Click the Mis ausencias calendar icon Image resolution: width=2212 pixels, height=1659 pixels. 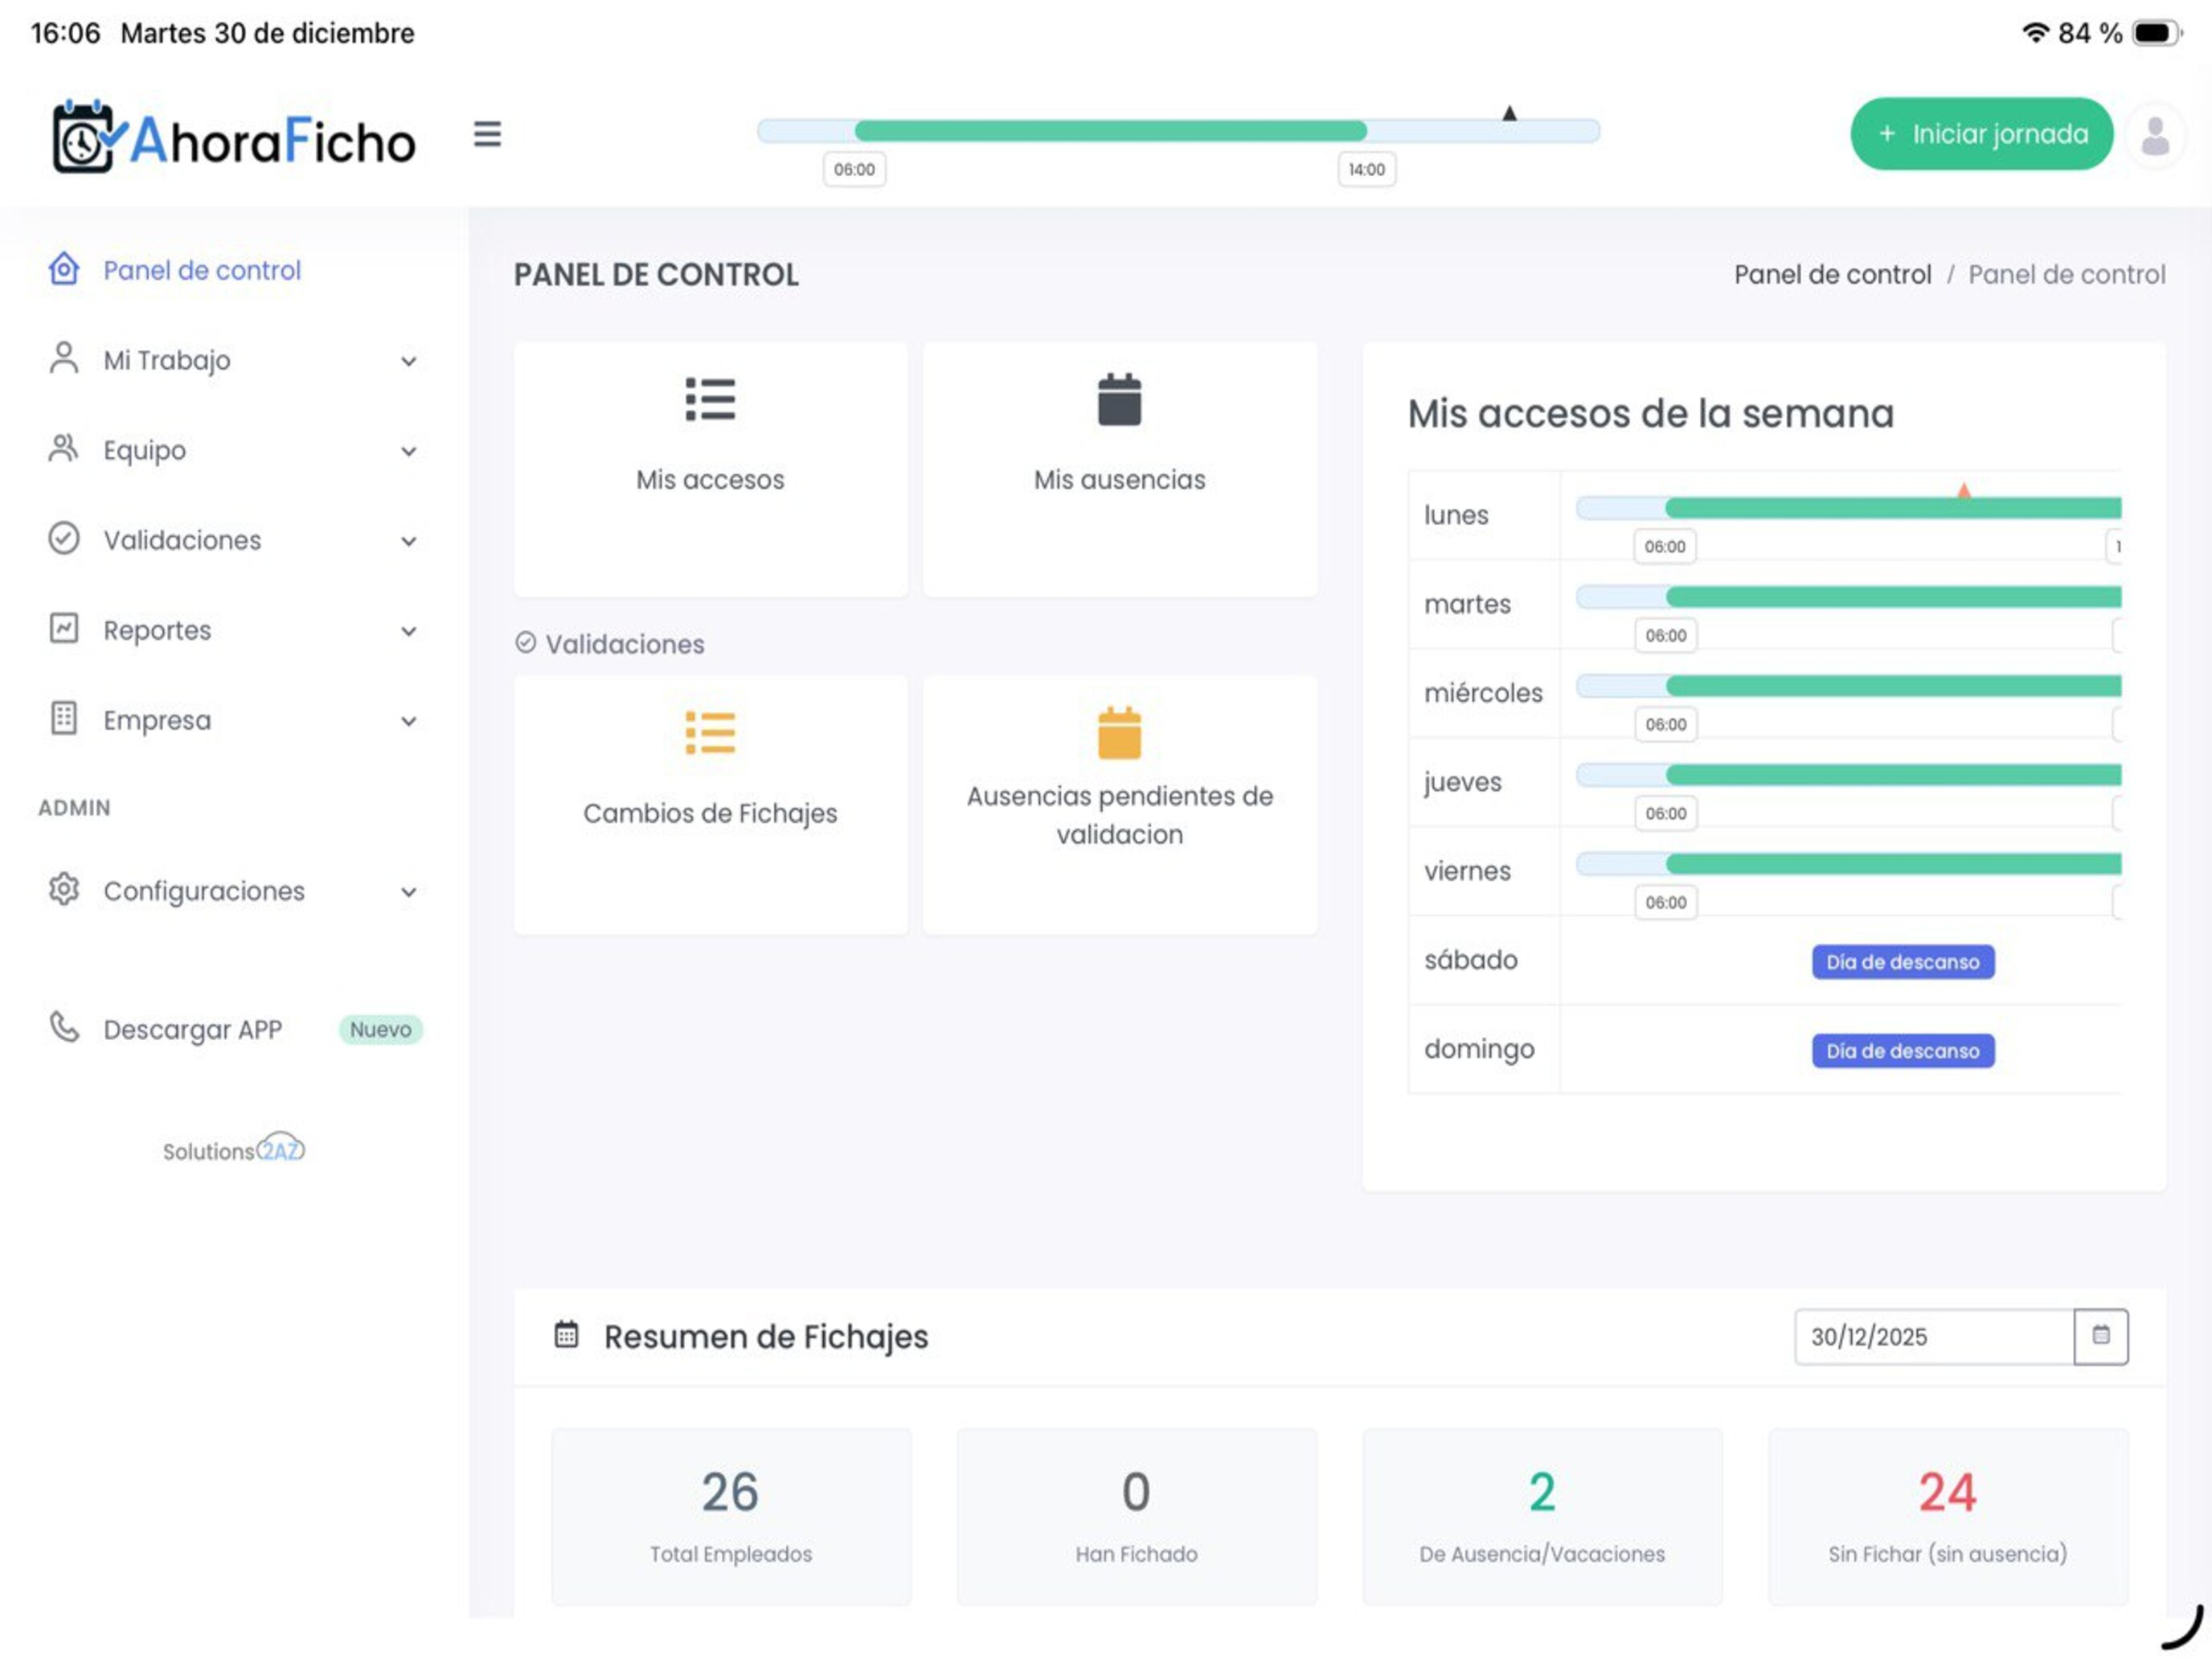(x=1119, y=399)
